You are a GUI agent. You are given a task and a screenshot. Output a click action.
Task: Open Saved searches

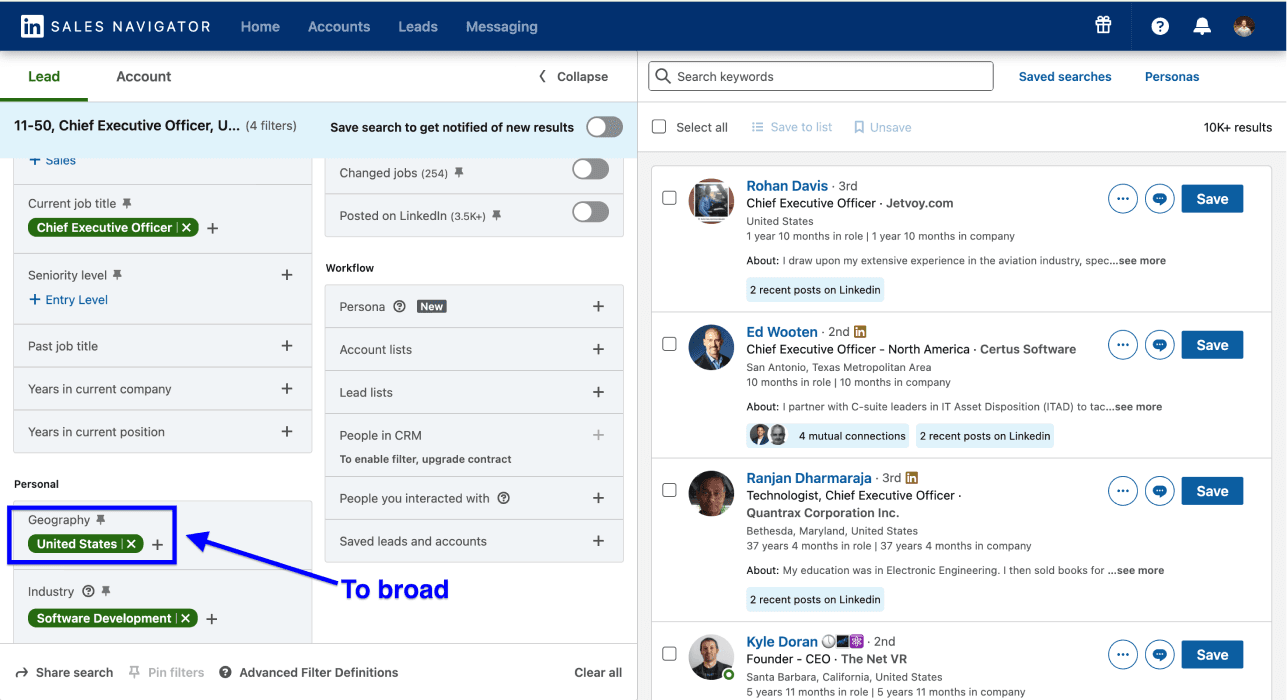1064,76
